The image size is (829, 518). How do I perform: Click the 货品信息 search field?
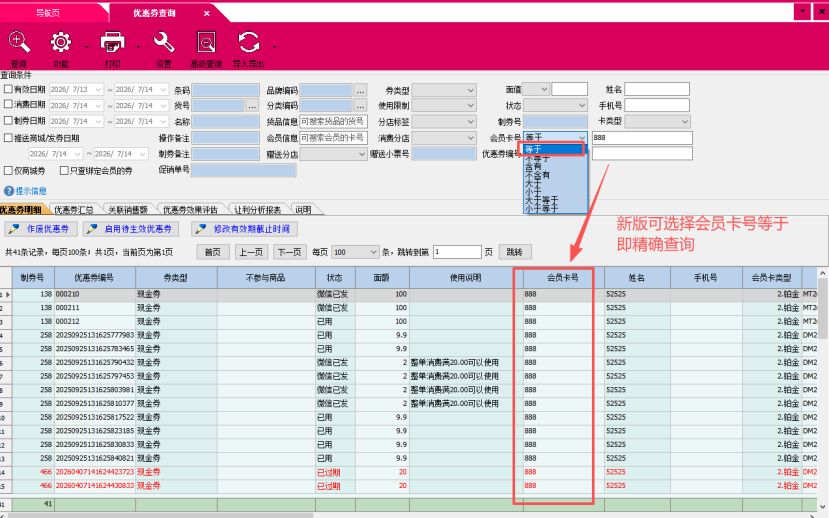click(333, 122)
